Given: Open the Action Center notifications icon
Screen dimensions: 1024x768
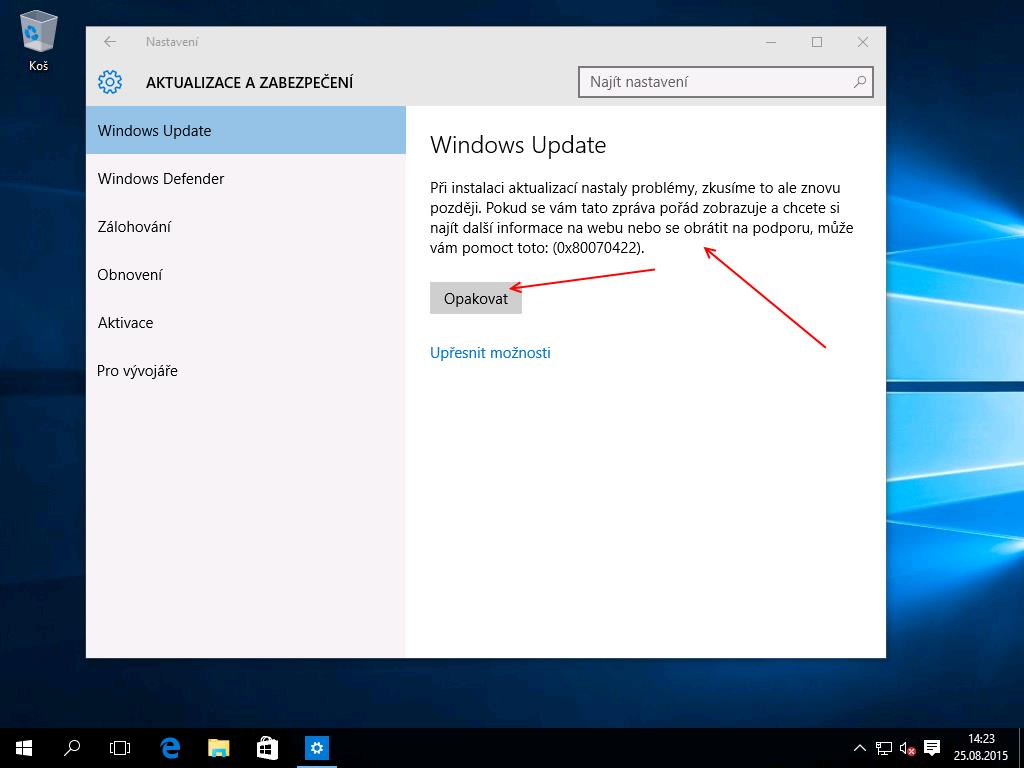Looking at the screenshot, I should (932, 748).
